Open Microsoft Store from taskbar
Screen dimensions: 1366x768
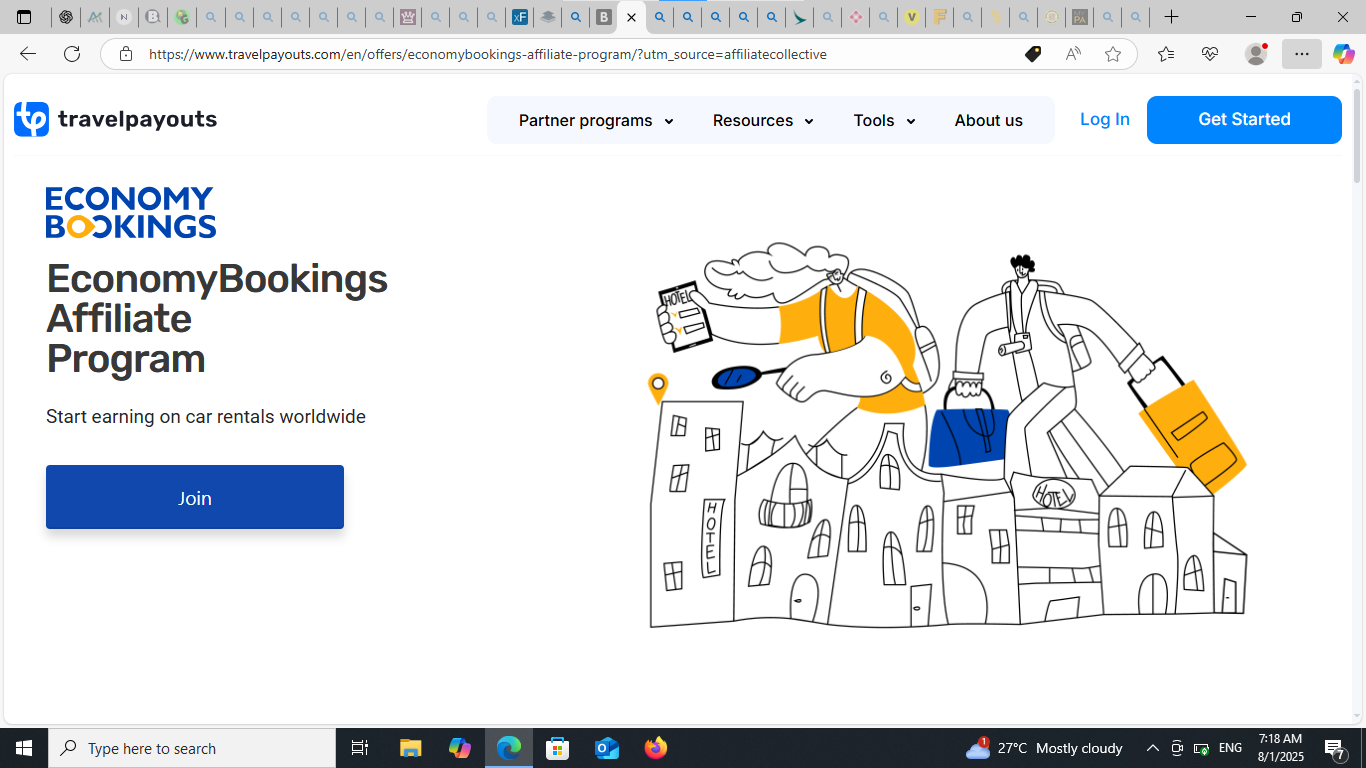coord(558,748)
